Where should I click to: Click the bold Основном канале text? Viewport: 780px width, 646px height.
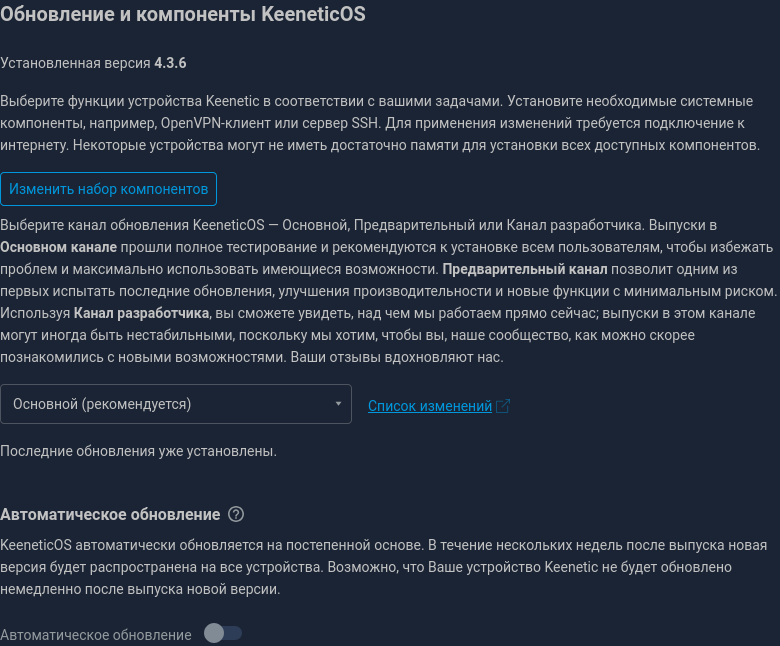tap(59, 247)
